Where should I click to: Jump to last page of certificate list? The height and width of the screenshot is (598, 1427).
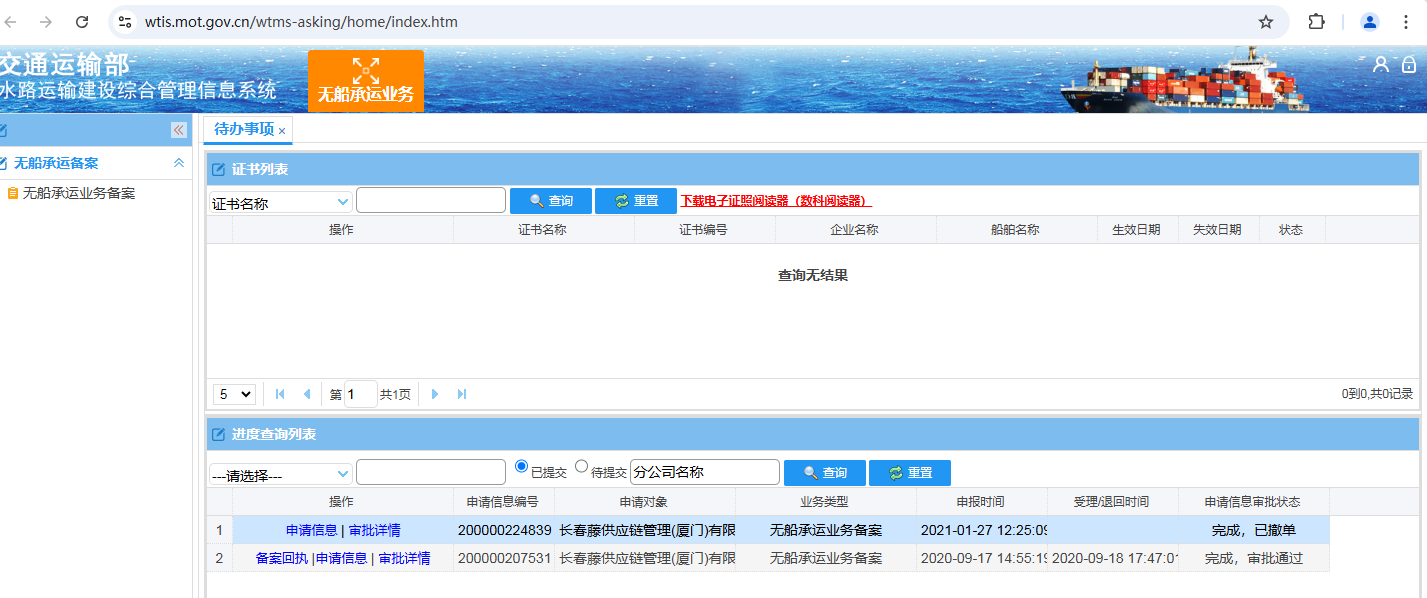tap(462, 394)
